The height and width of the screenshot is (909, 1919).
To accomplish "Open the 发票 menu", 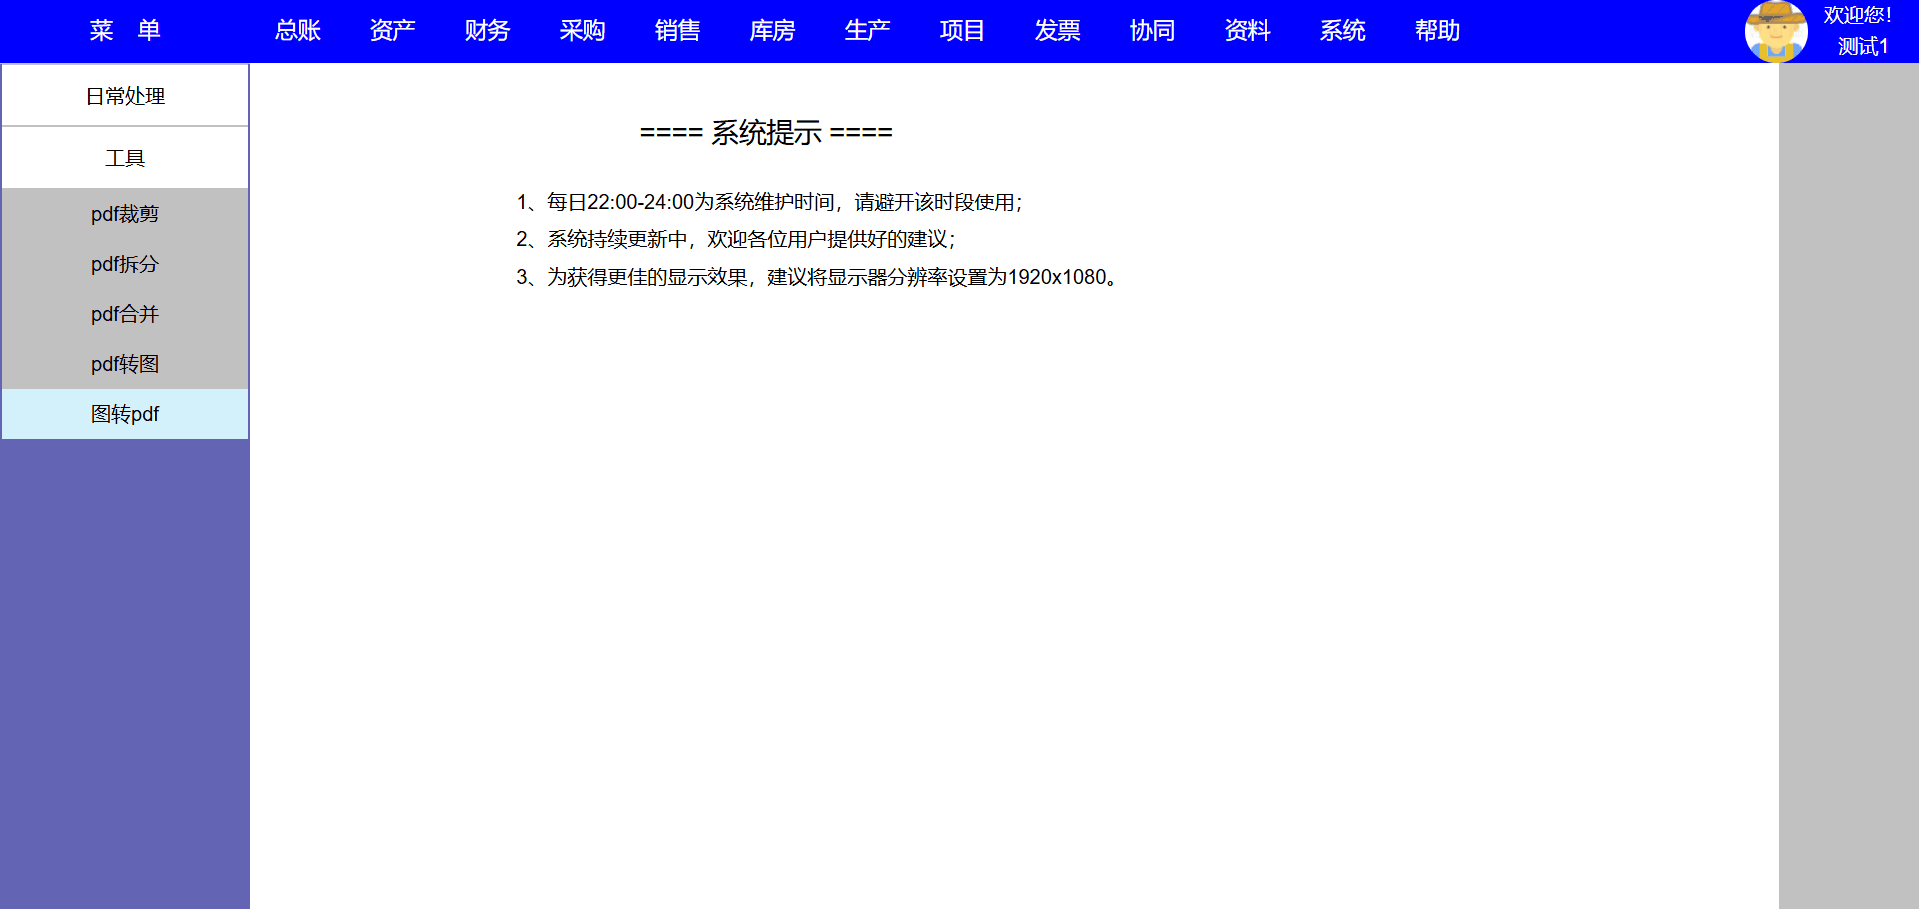I will (1057, 31).
